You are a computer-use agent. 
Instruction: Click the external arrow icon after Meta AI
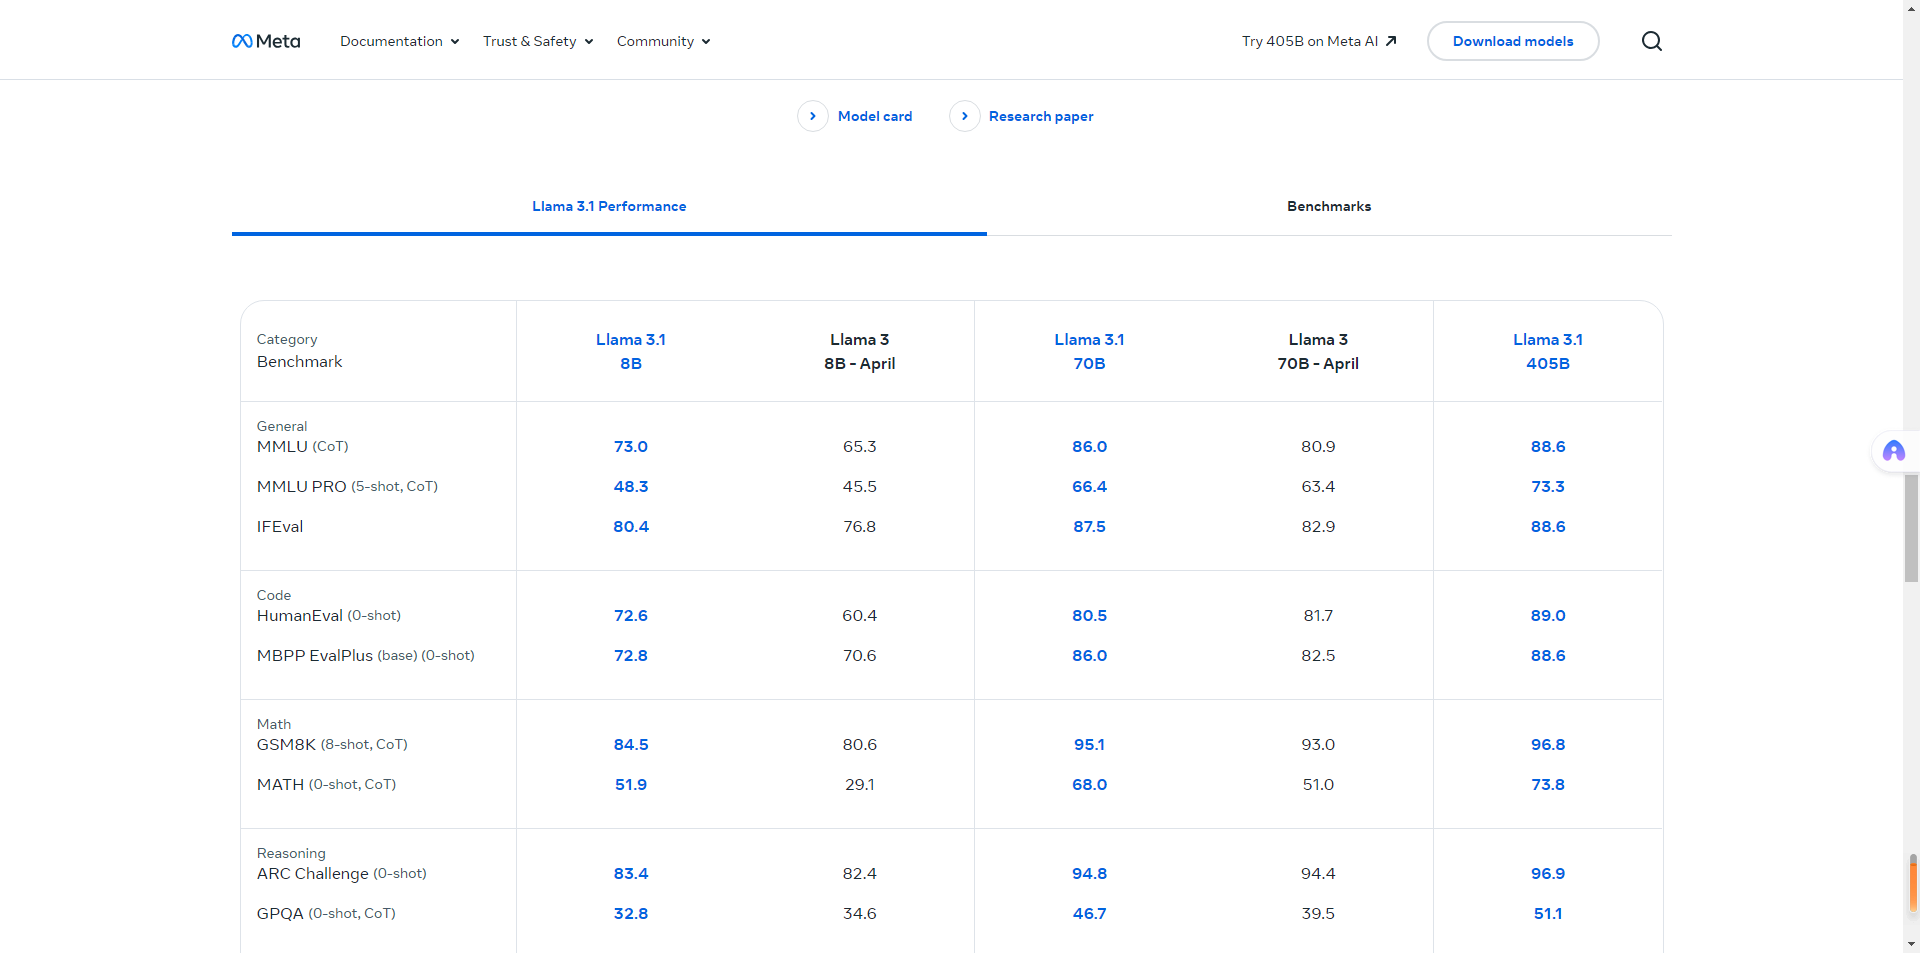coord(1391,41)
